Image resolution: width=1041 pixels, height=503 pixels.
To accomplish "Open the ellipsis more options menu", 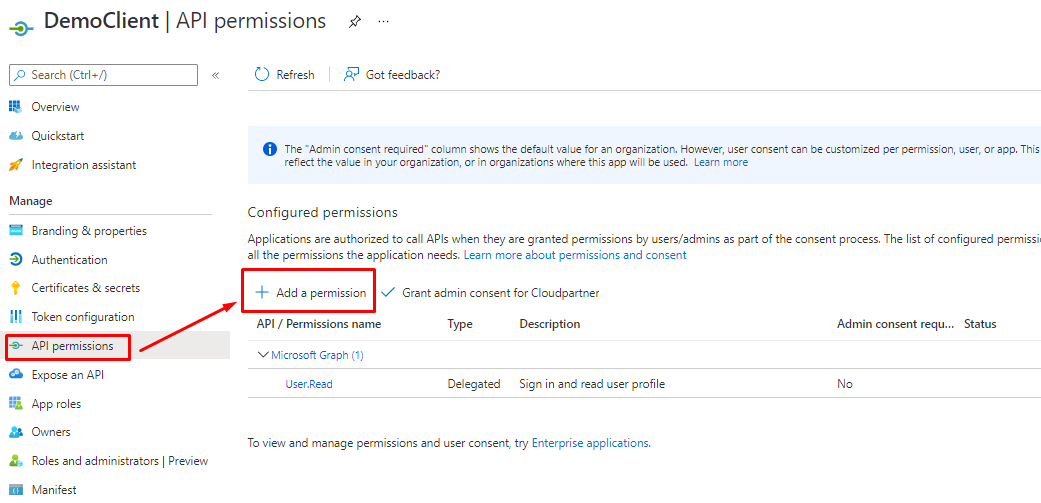I will coord(384,22).
